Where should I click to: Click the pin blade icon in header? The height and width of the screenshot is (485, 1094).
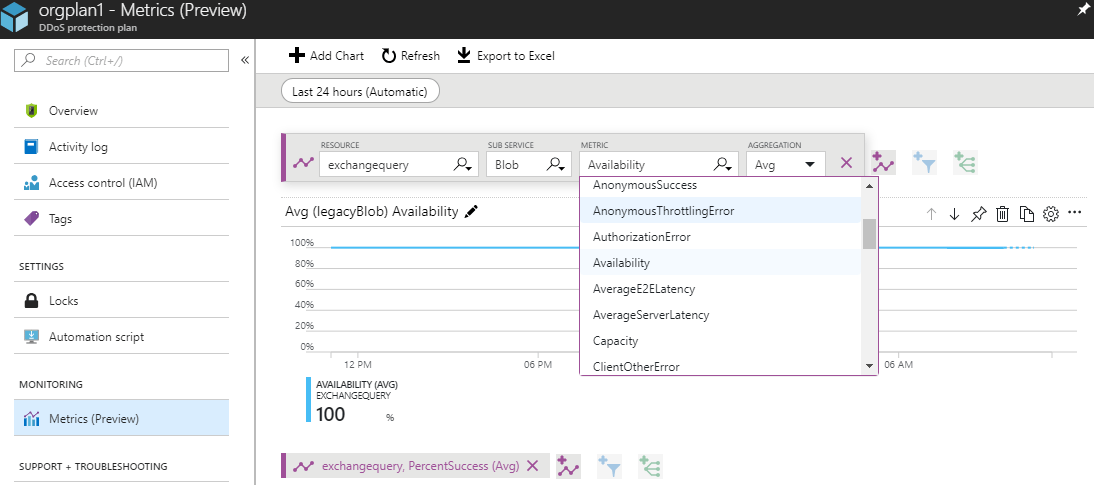1084,10
